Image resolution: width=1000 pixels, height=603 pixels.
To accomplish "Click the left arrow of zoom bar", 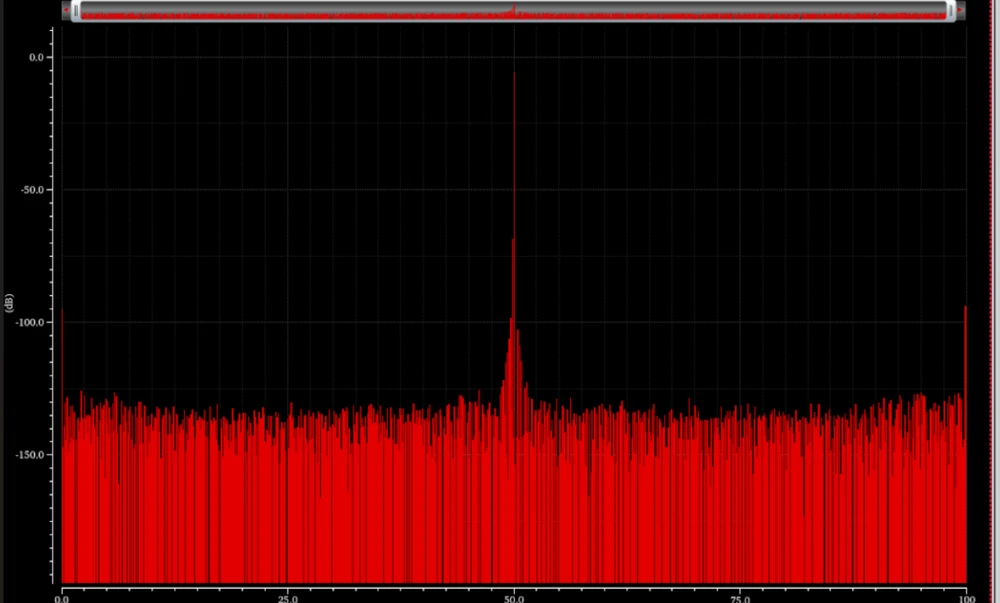I will [x=66, y=10].
